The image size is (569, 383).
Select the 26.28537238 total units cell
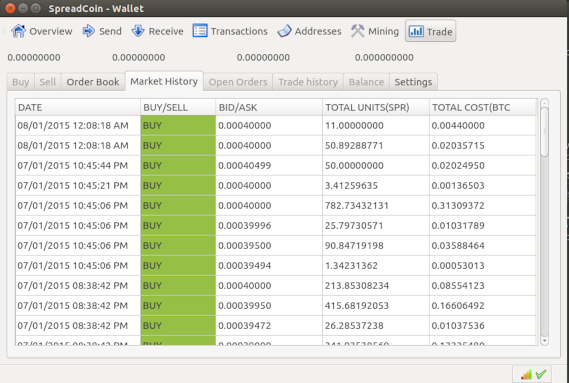coord(376,325)
